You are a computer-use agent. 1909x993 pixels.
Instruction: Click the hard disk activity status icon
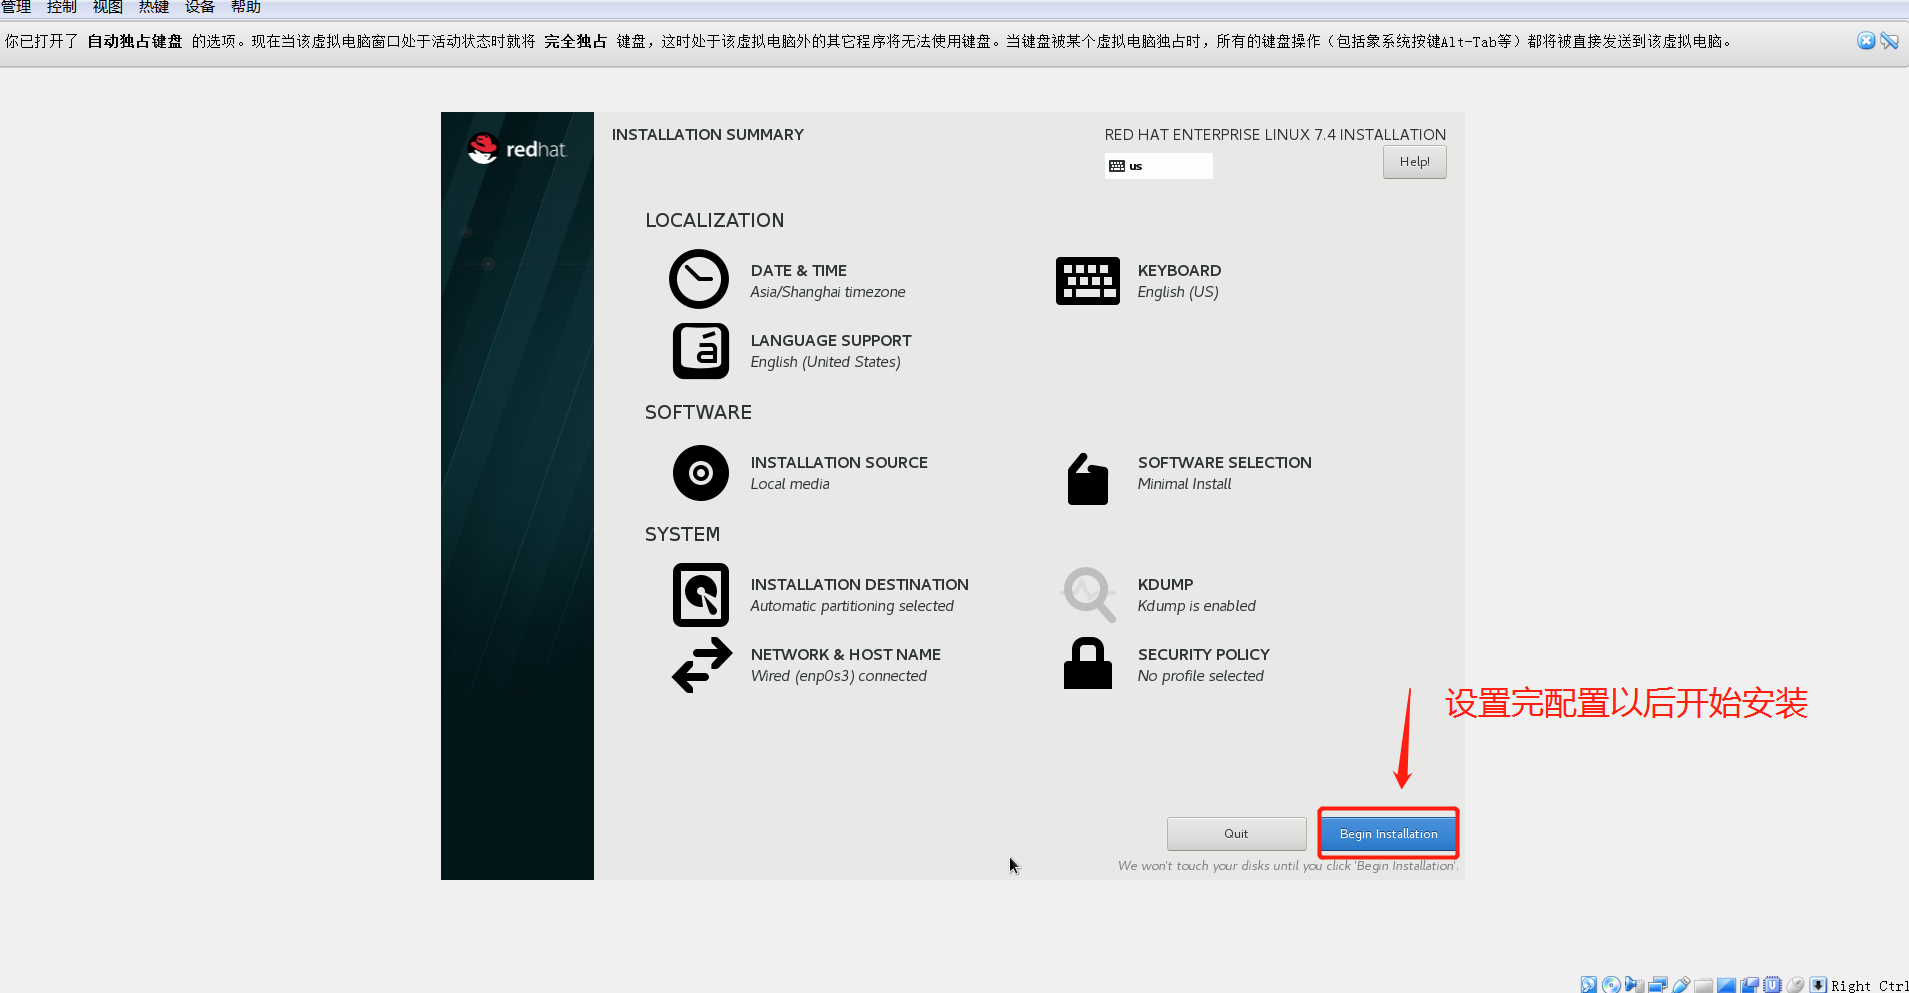1589,985
